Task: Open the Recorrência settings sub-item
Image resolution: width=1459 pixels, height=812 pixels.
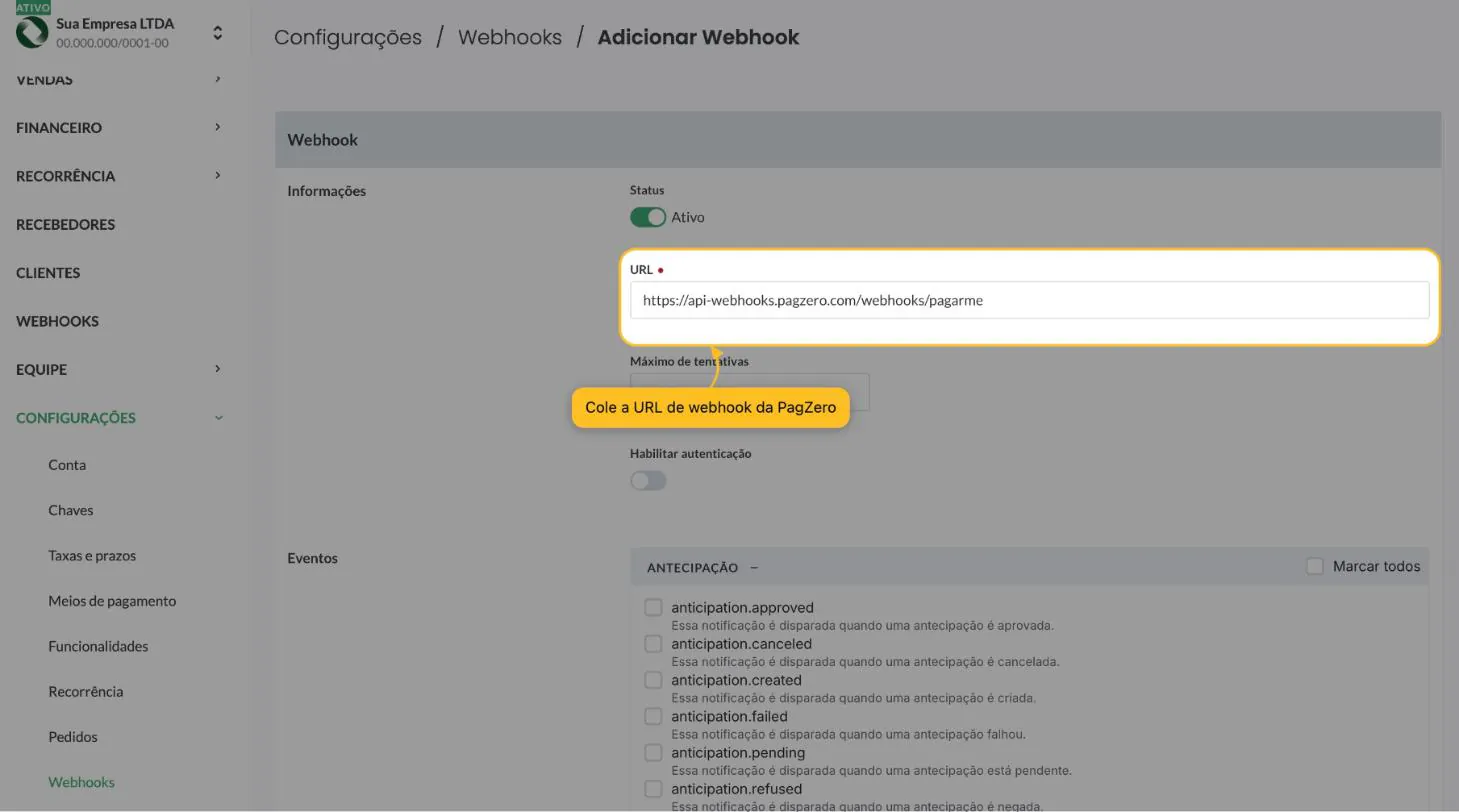Action: pyautogui.click(x=86, y=692)
